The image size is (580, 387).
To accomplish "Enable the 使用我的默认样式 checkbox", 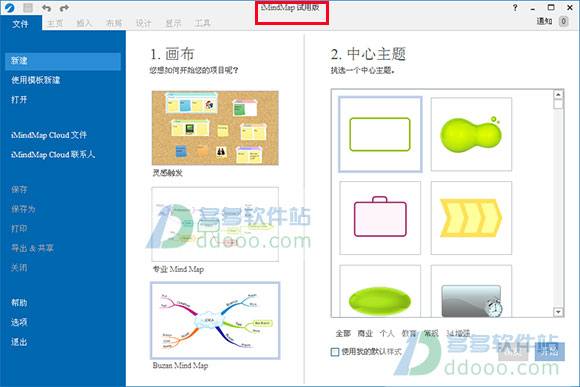I will [x=335, y=352].
